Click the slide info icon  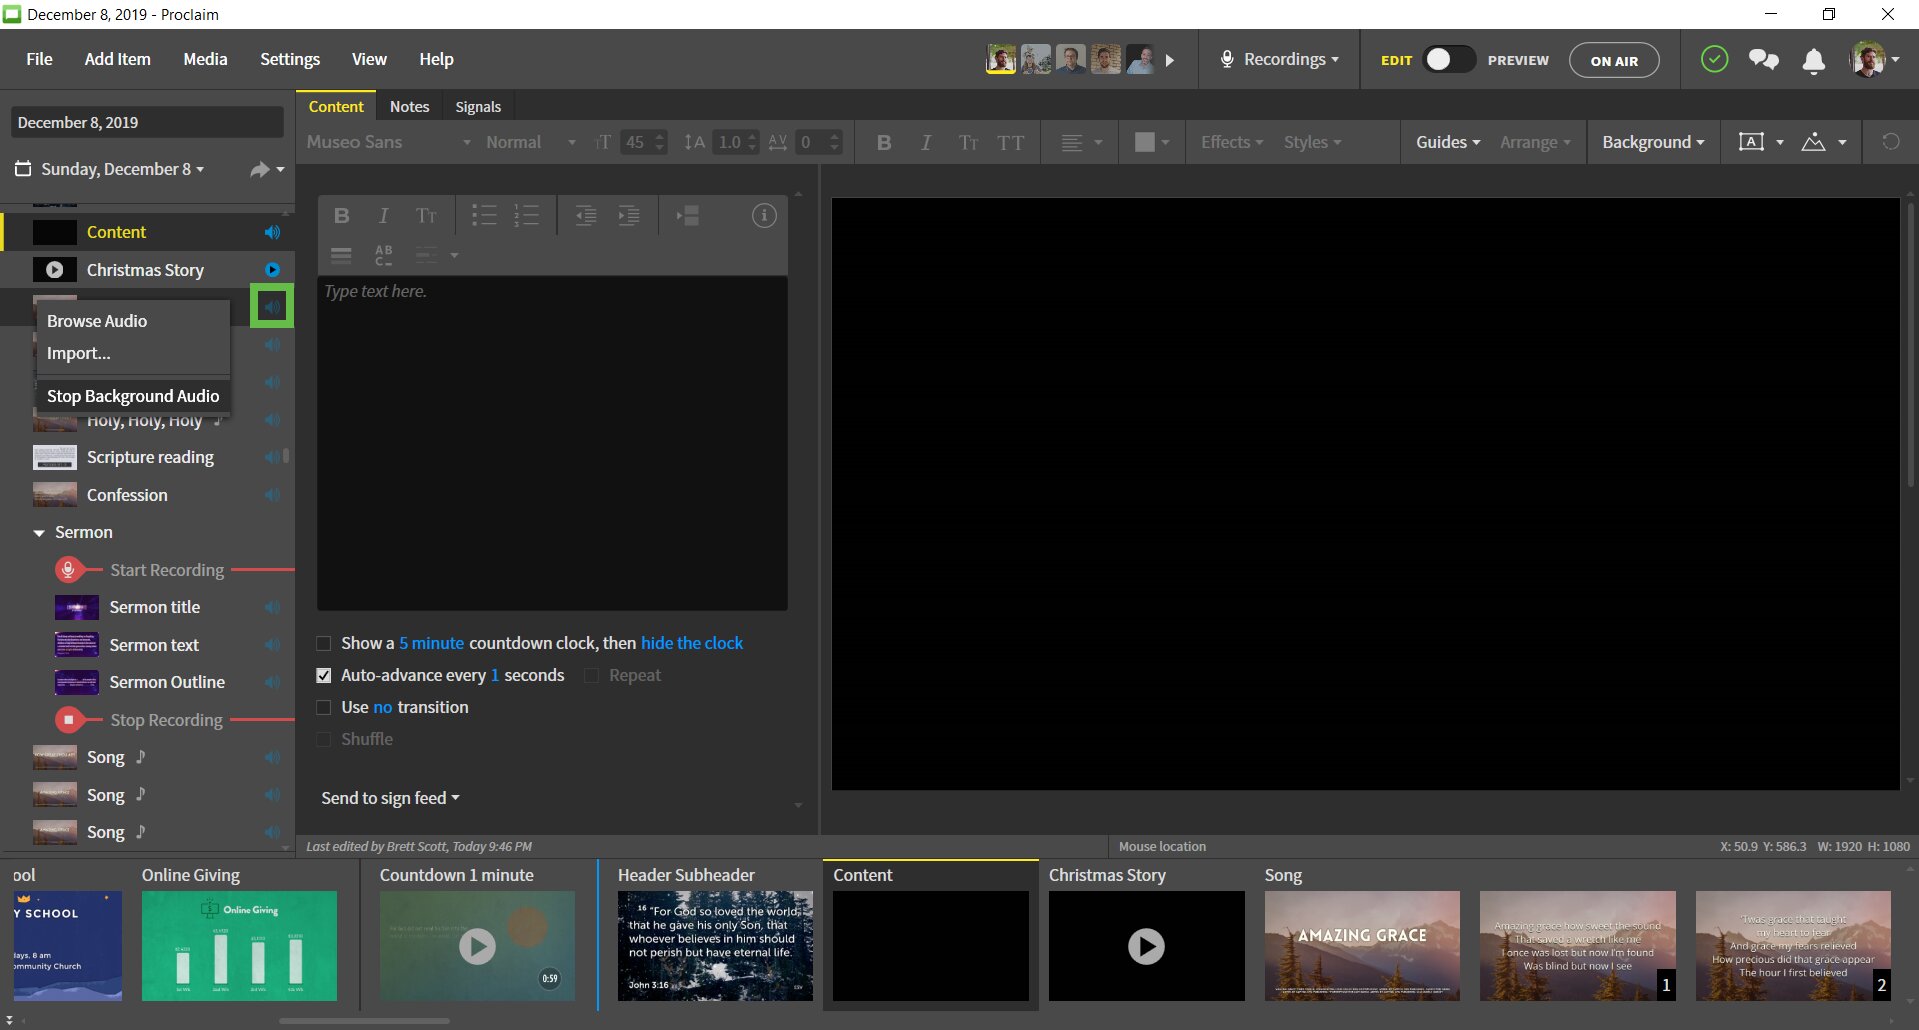764,215
